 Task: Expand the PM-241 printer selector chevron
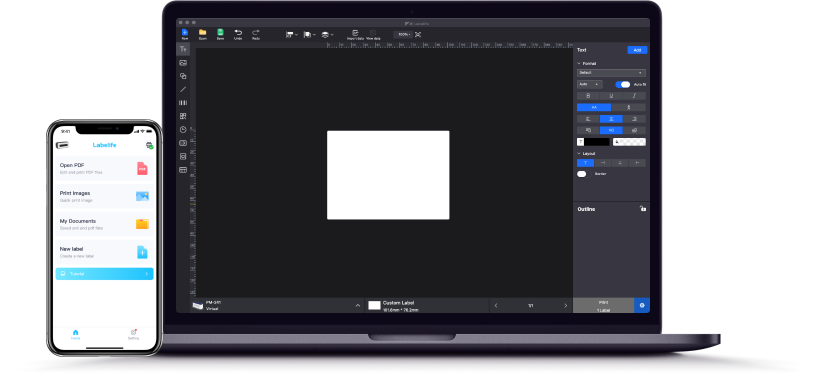[x=358, y=306]
